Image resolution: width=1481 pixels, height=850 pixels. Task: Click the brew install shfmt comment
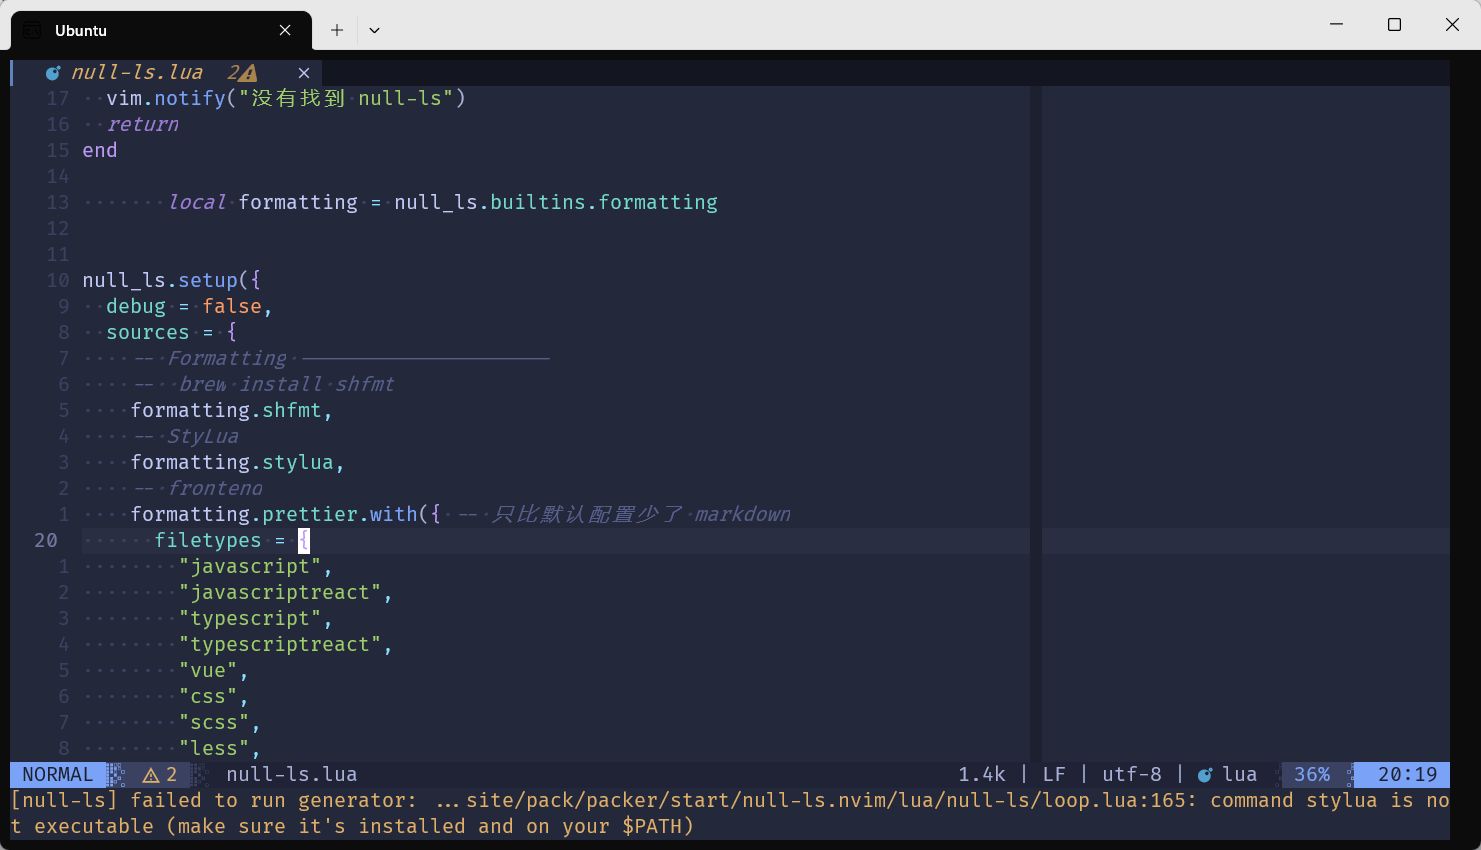point(264,384)
